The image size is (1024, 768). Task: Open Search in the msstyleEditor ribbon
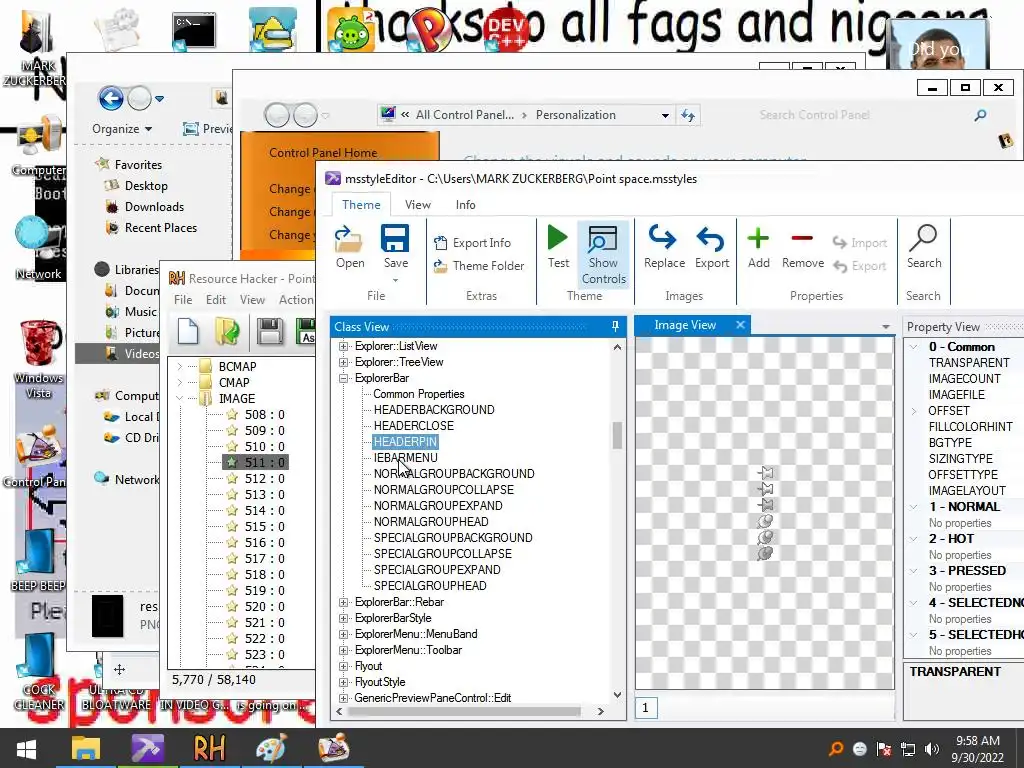(x=923, y=247)
